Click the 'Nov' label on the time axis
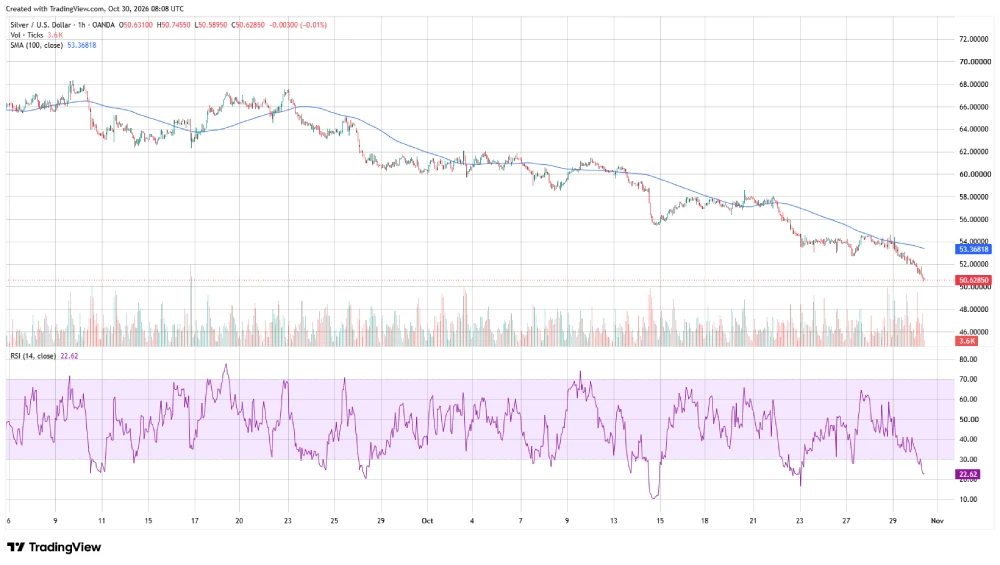This screenshot has width=1000, height=565. [937, 521]
